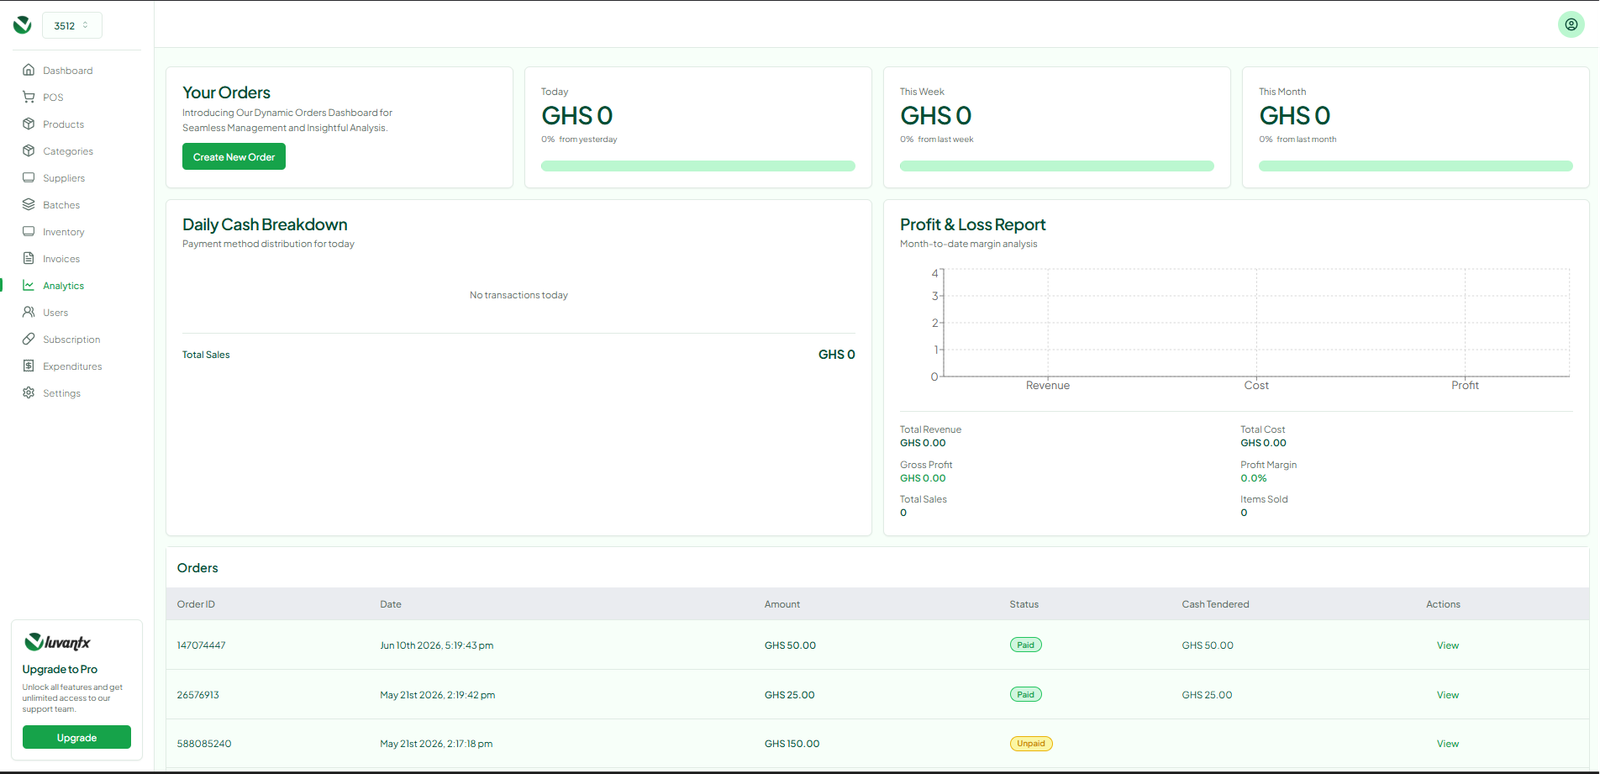Click the Unpaid badge for order 588085240
This screenshot has height=774, width=1600.
[1031, 744]
